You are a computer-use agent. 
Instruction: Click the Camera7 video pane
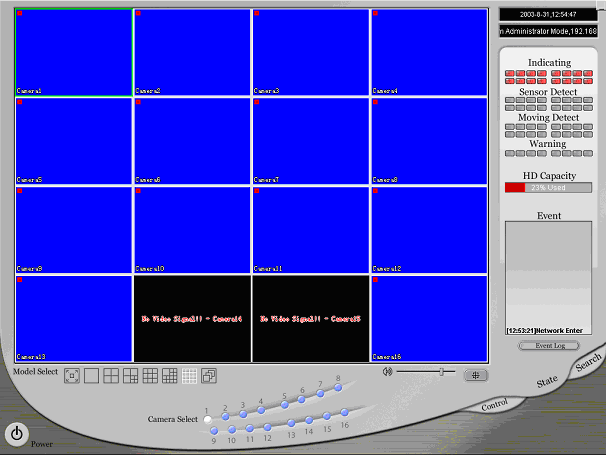click(311, 141)
